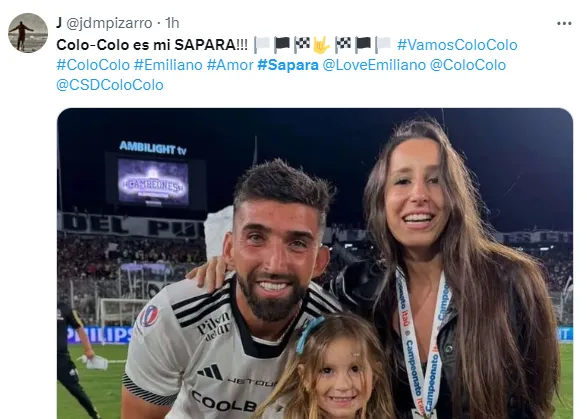Open the bold #Sapara hashtag
This screenshot has width=587, height=419.
(288, 65)
